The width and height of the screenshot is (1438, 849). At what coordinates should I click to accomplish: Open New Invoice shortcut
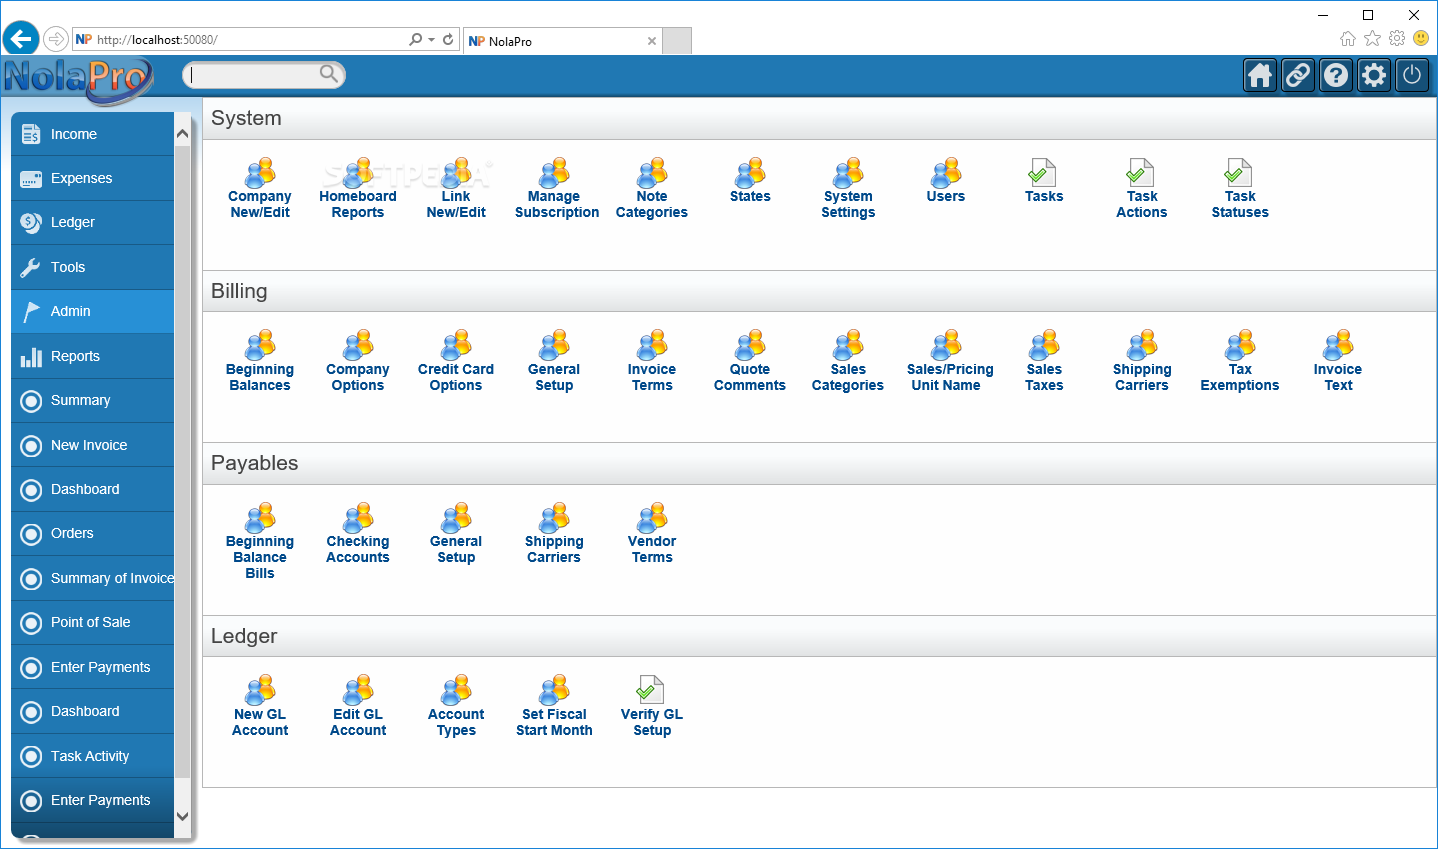pos(93,445)
